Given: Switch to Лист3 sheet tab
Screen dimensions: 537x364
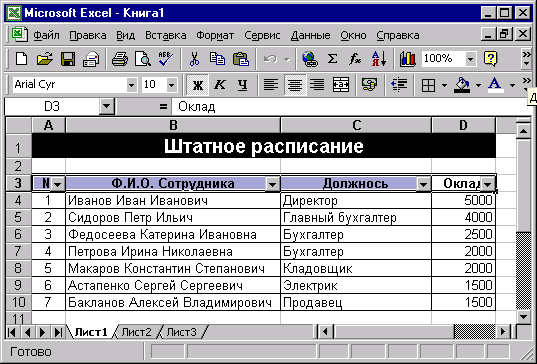Looking at the screenshot, I should click(182, 332).
